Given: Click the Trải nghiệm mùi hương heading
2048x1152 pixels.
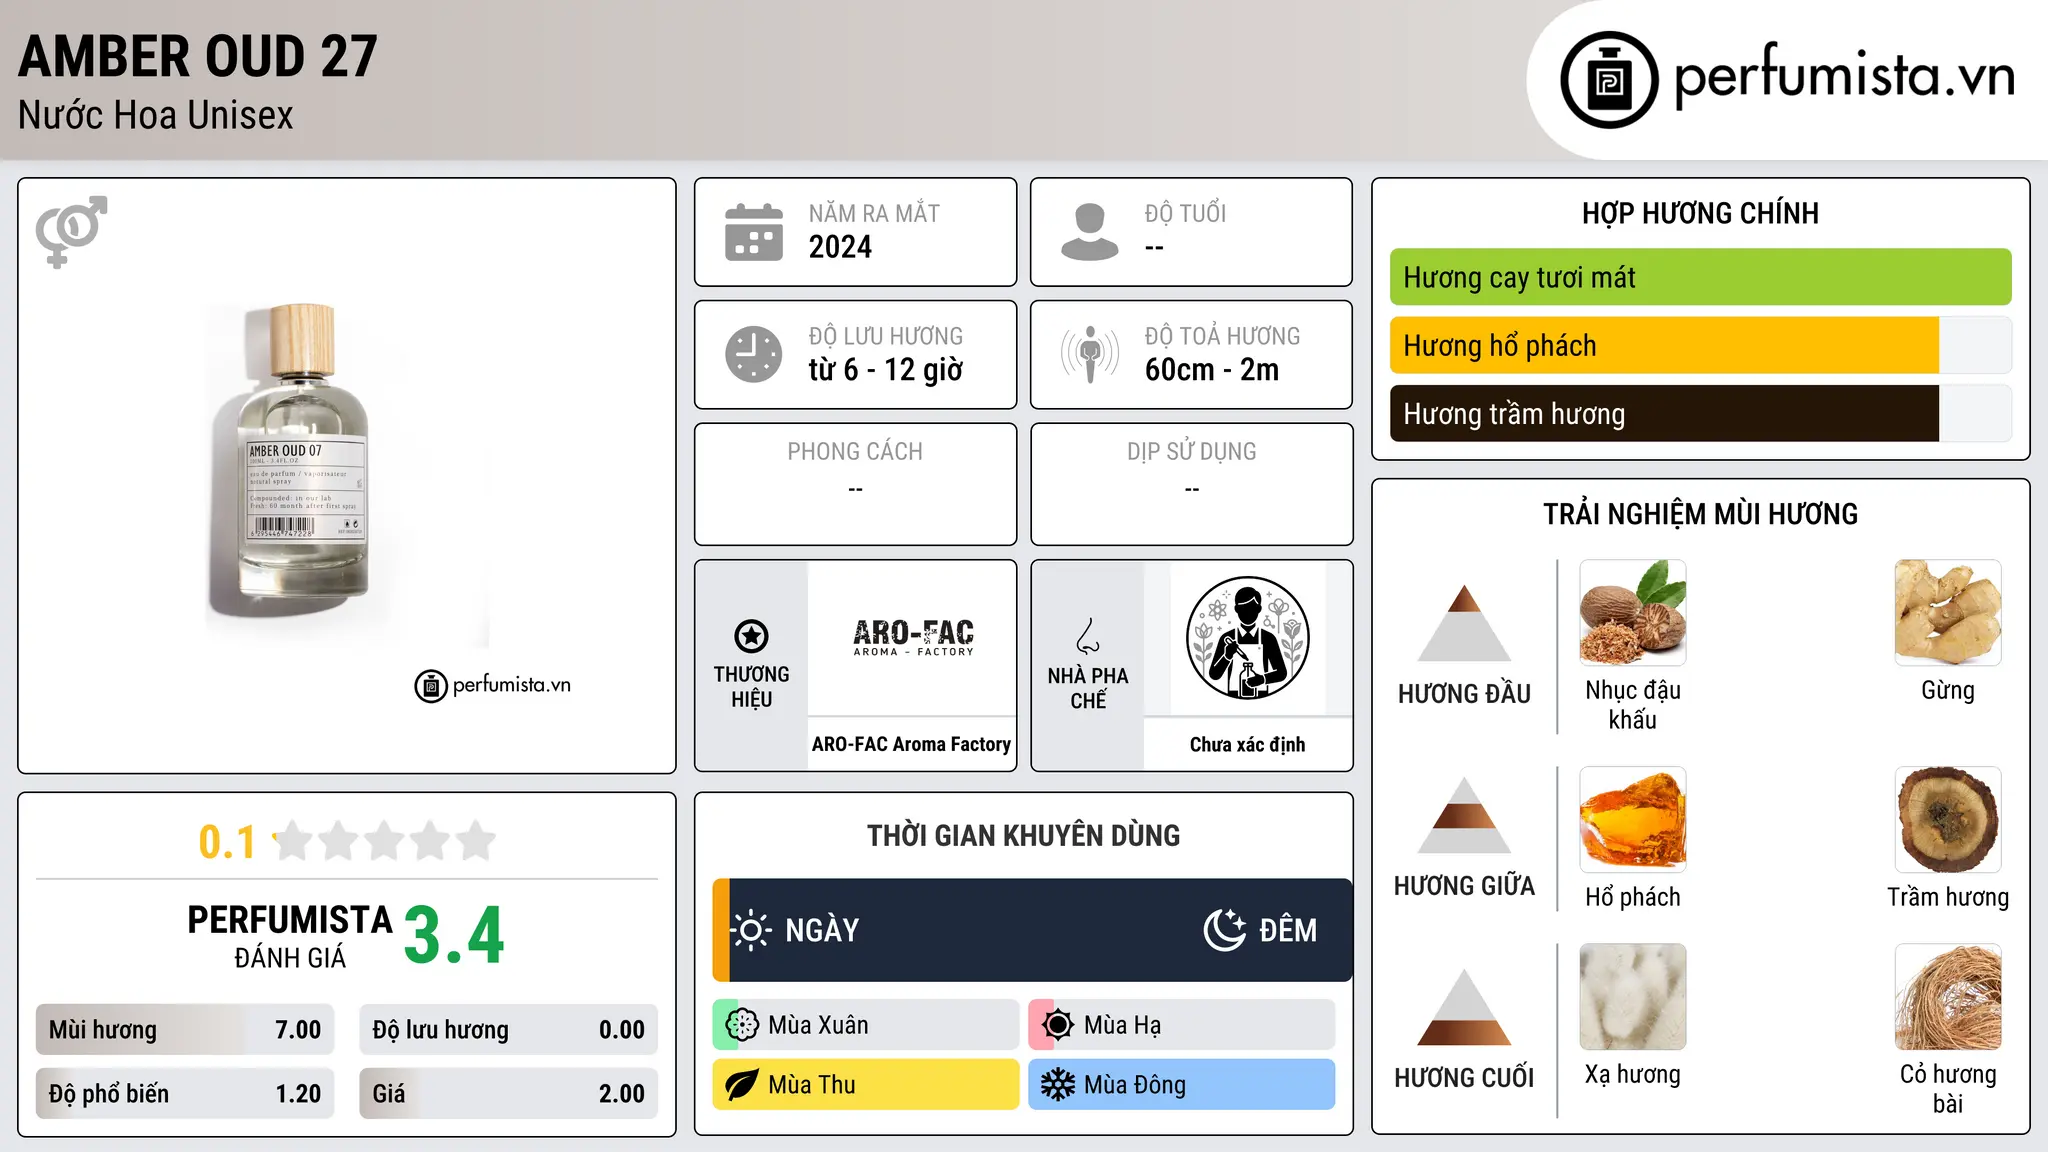Looking at the screenshot, I should pyautogui.click(x=1700, y=515).
